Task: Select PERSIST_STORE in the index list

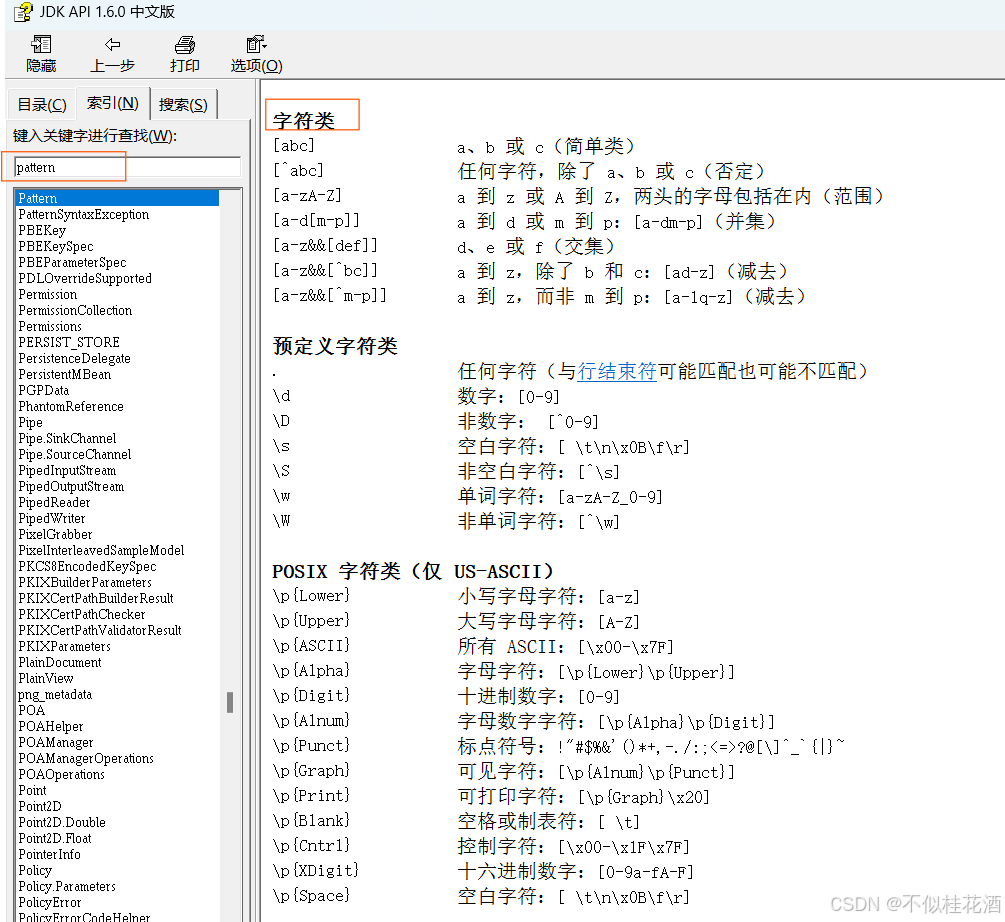Action: coord(69,343)
